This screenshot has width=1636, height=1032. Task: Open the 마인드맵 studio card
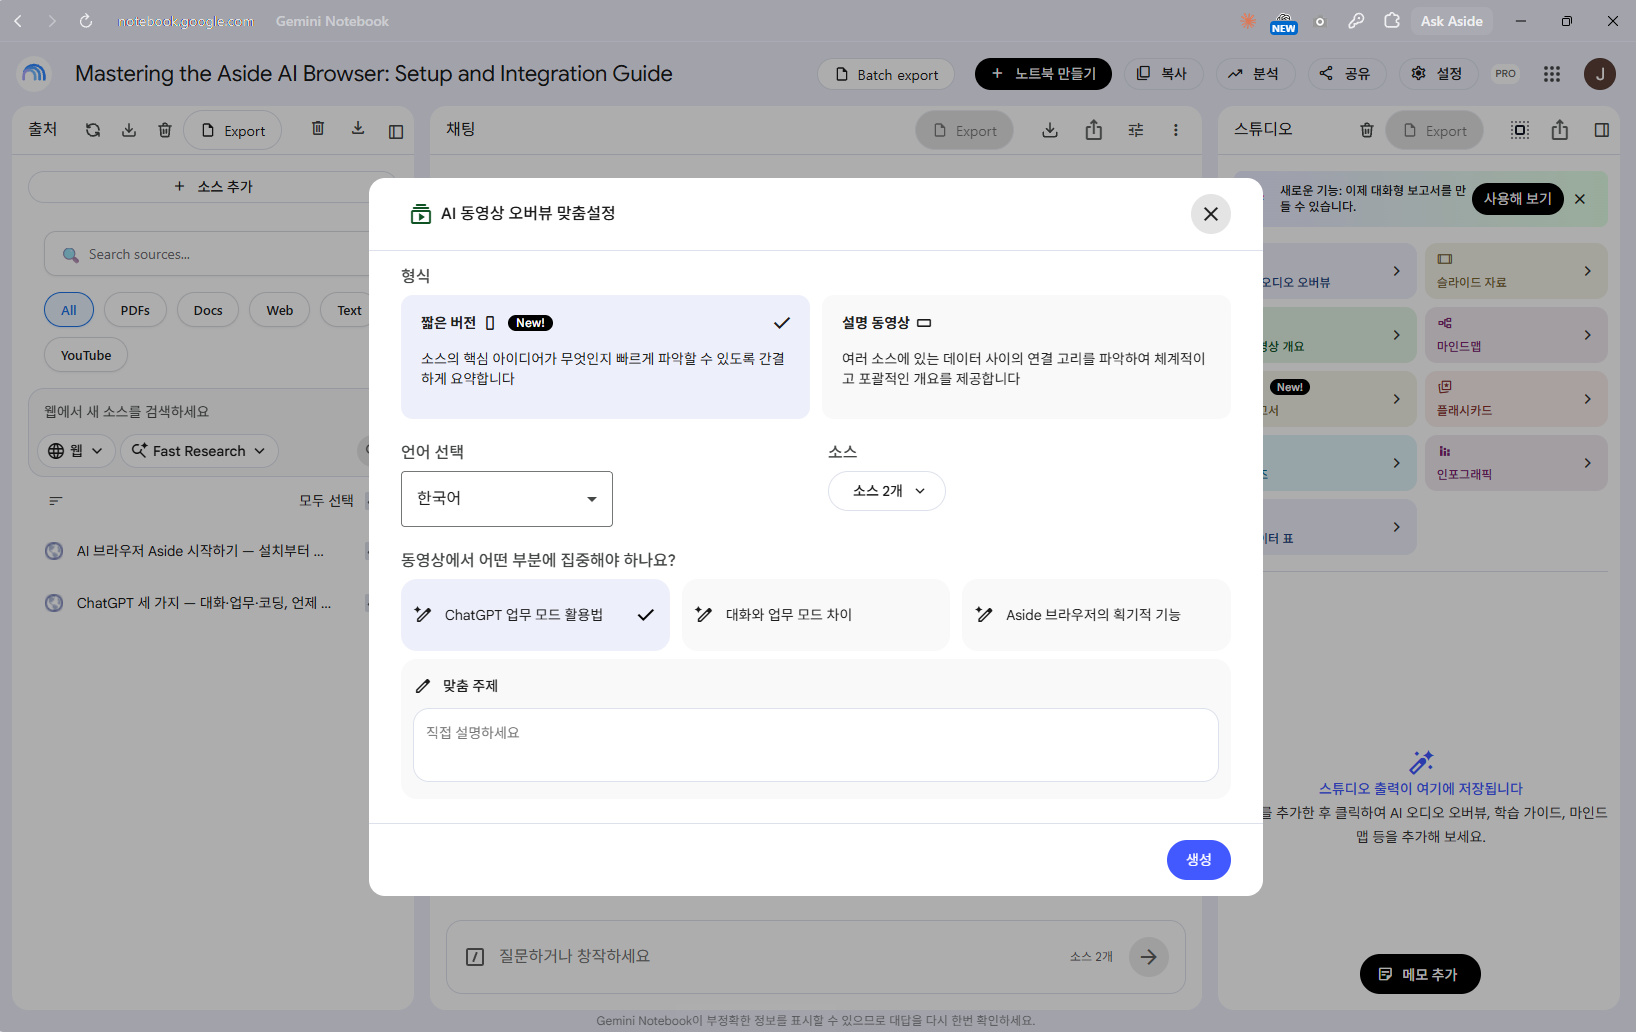[1516, 335]
